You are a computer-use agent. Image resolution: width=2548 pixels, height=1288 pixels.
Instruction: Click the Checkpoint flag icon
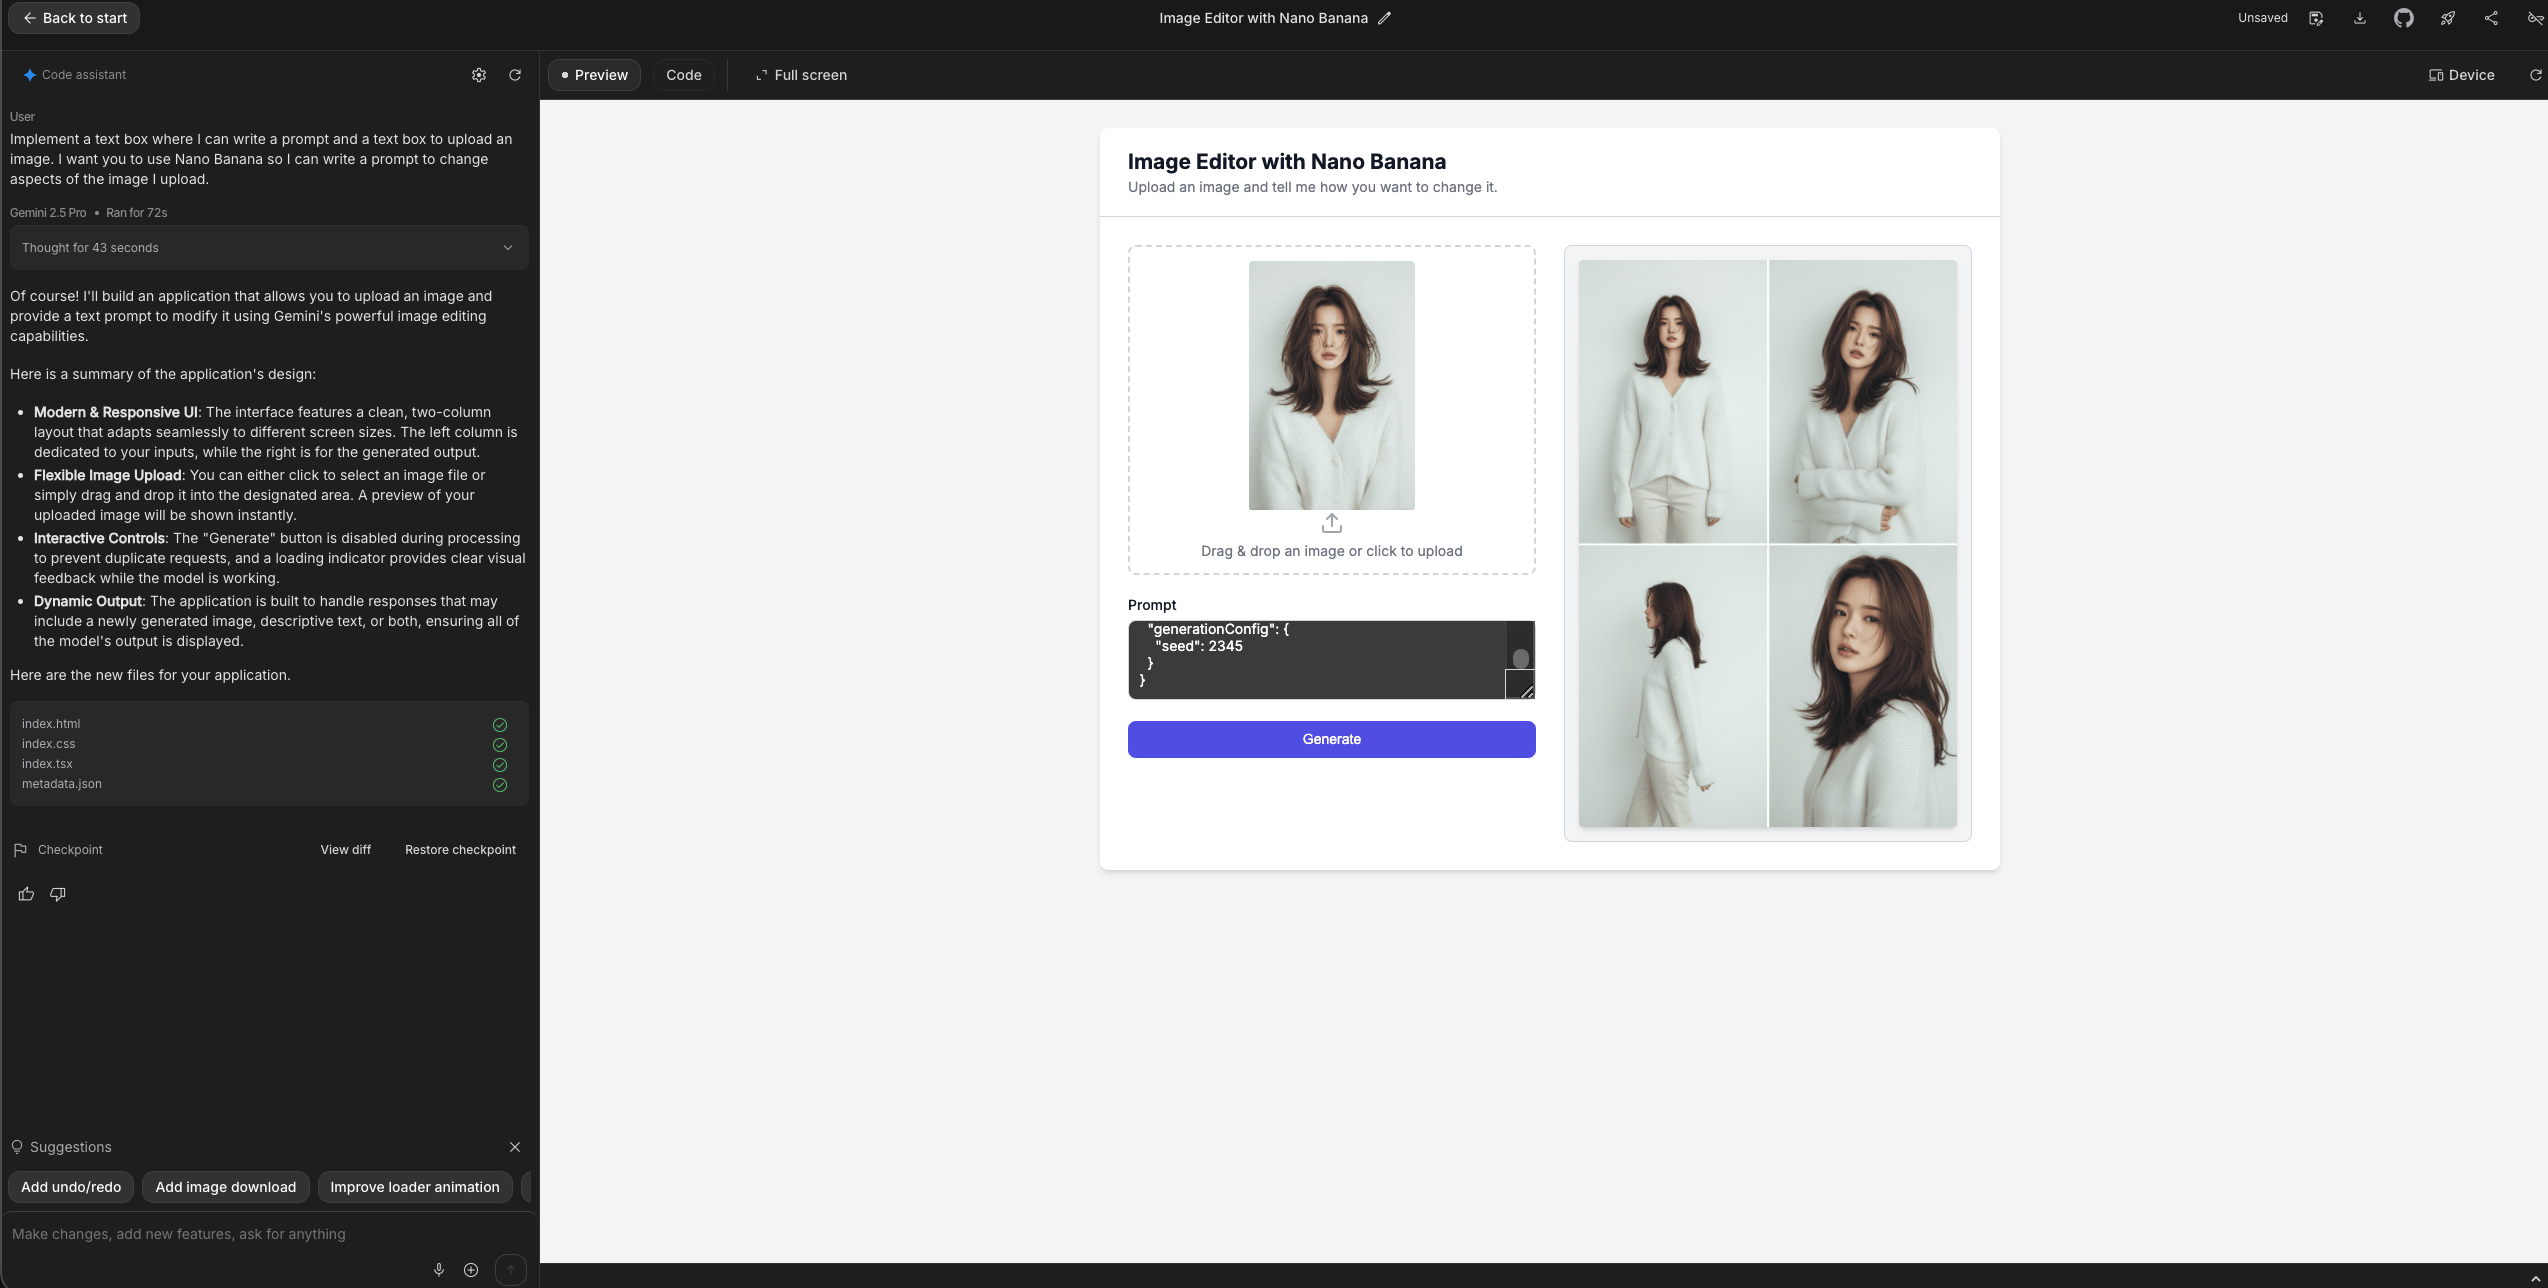coord(20,850)
